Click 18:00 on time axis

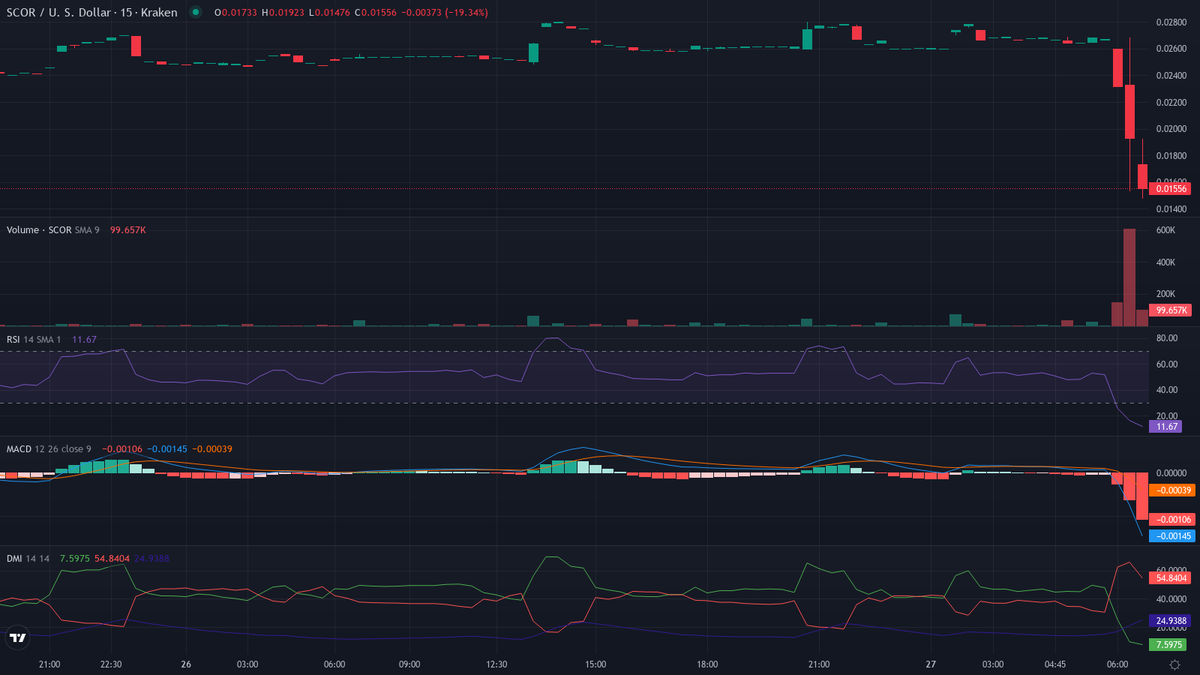point(707,664)
